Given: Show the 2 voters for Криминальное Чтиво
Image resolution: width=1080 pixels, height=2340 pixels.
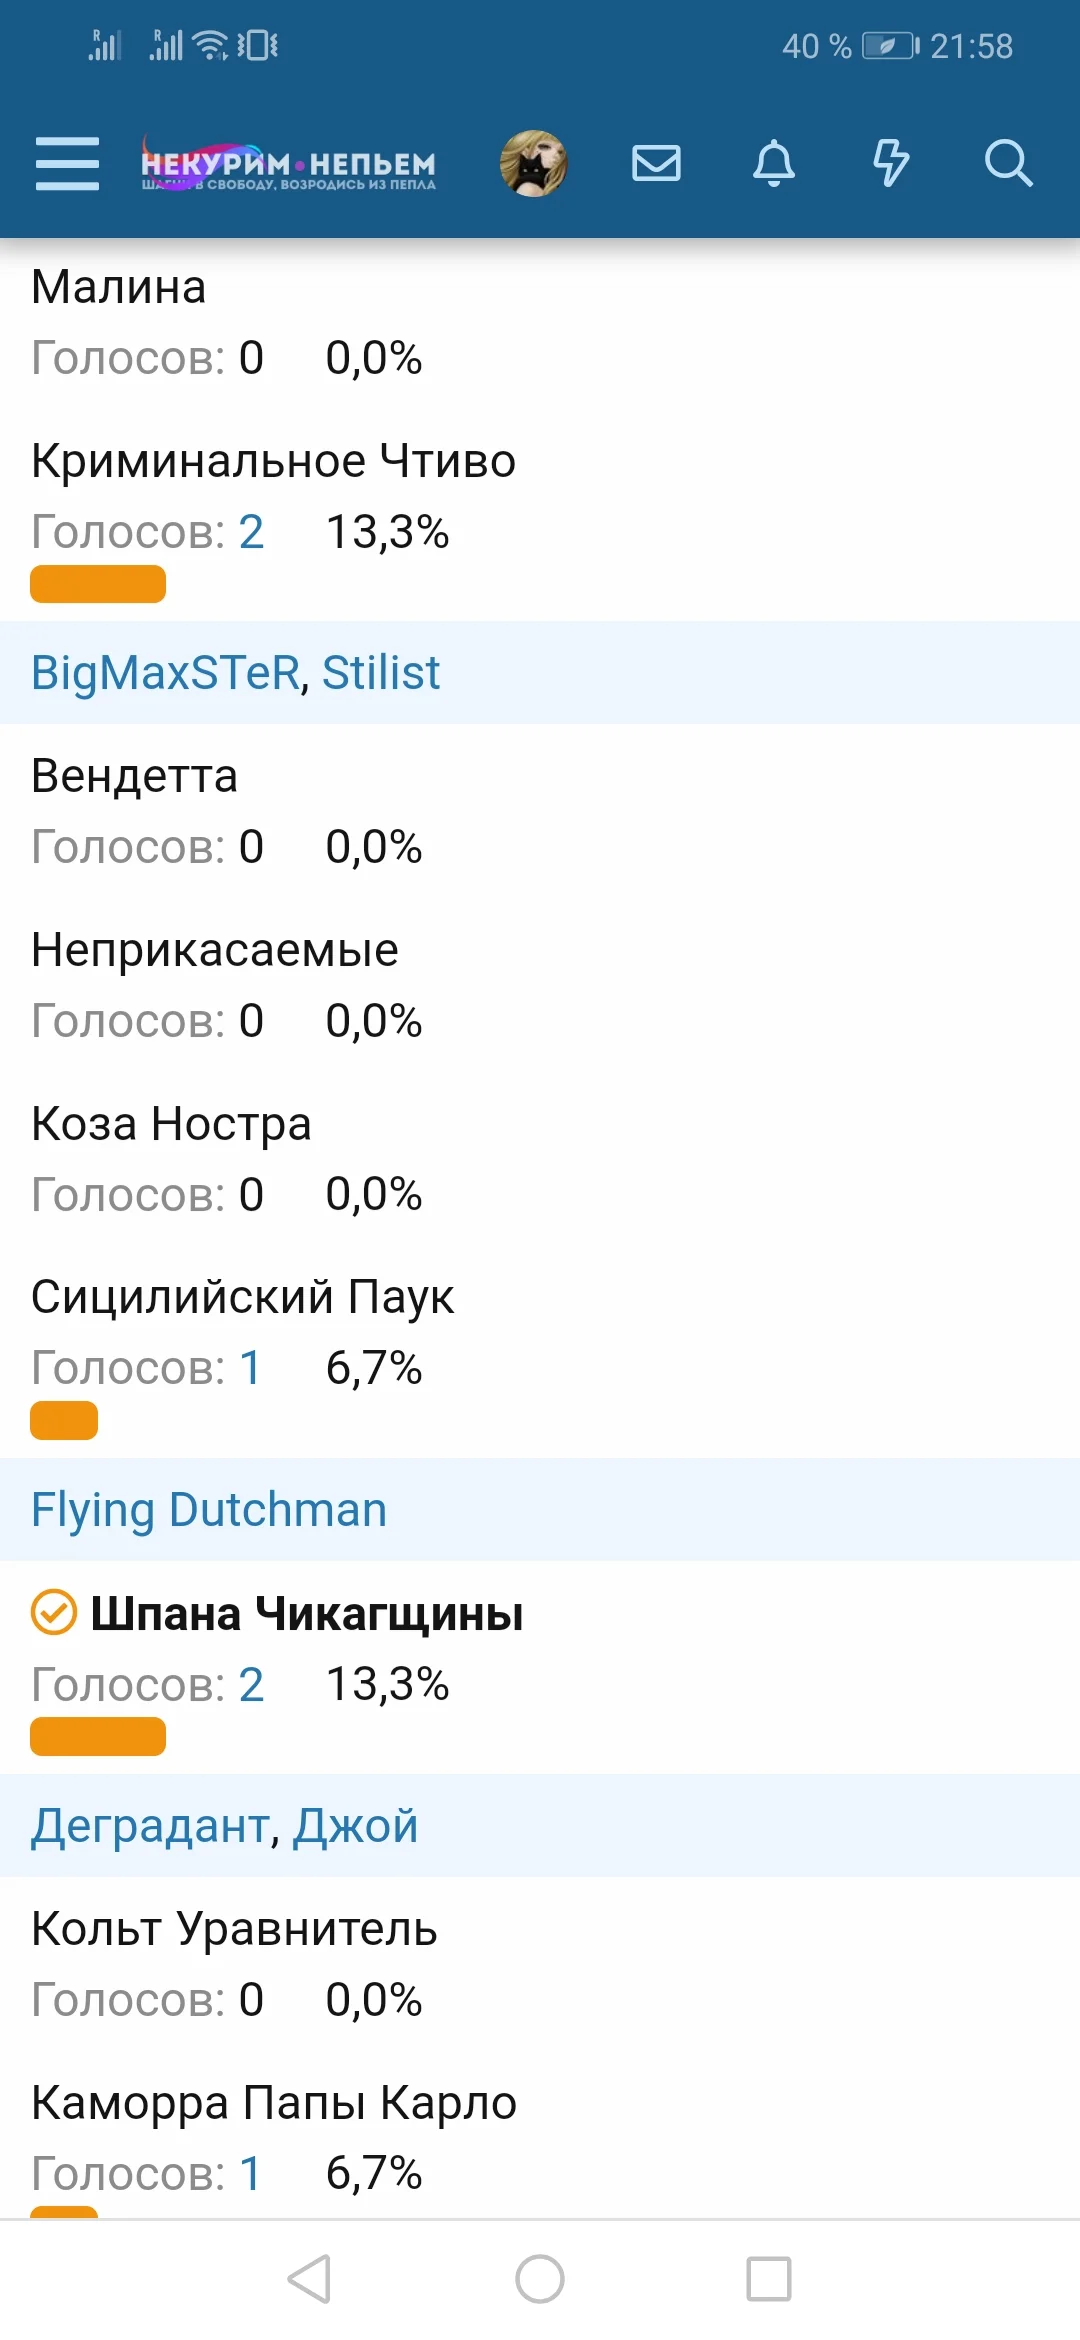Looking at the screenshot, I should 251,532.
